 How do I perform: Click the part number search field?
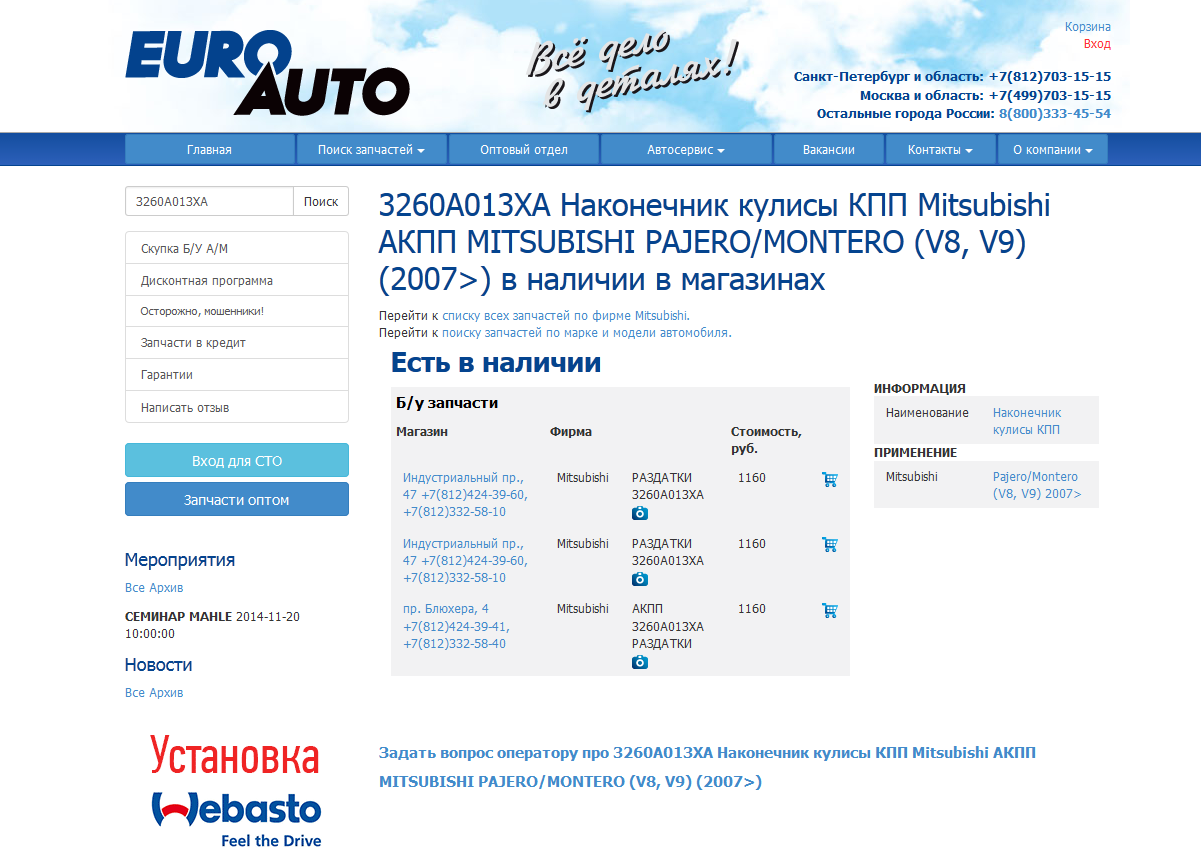209,201
